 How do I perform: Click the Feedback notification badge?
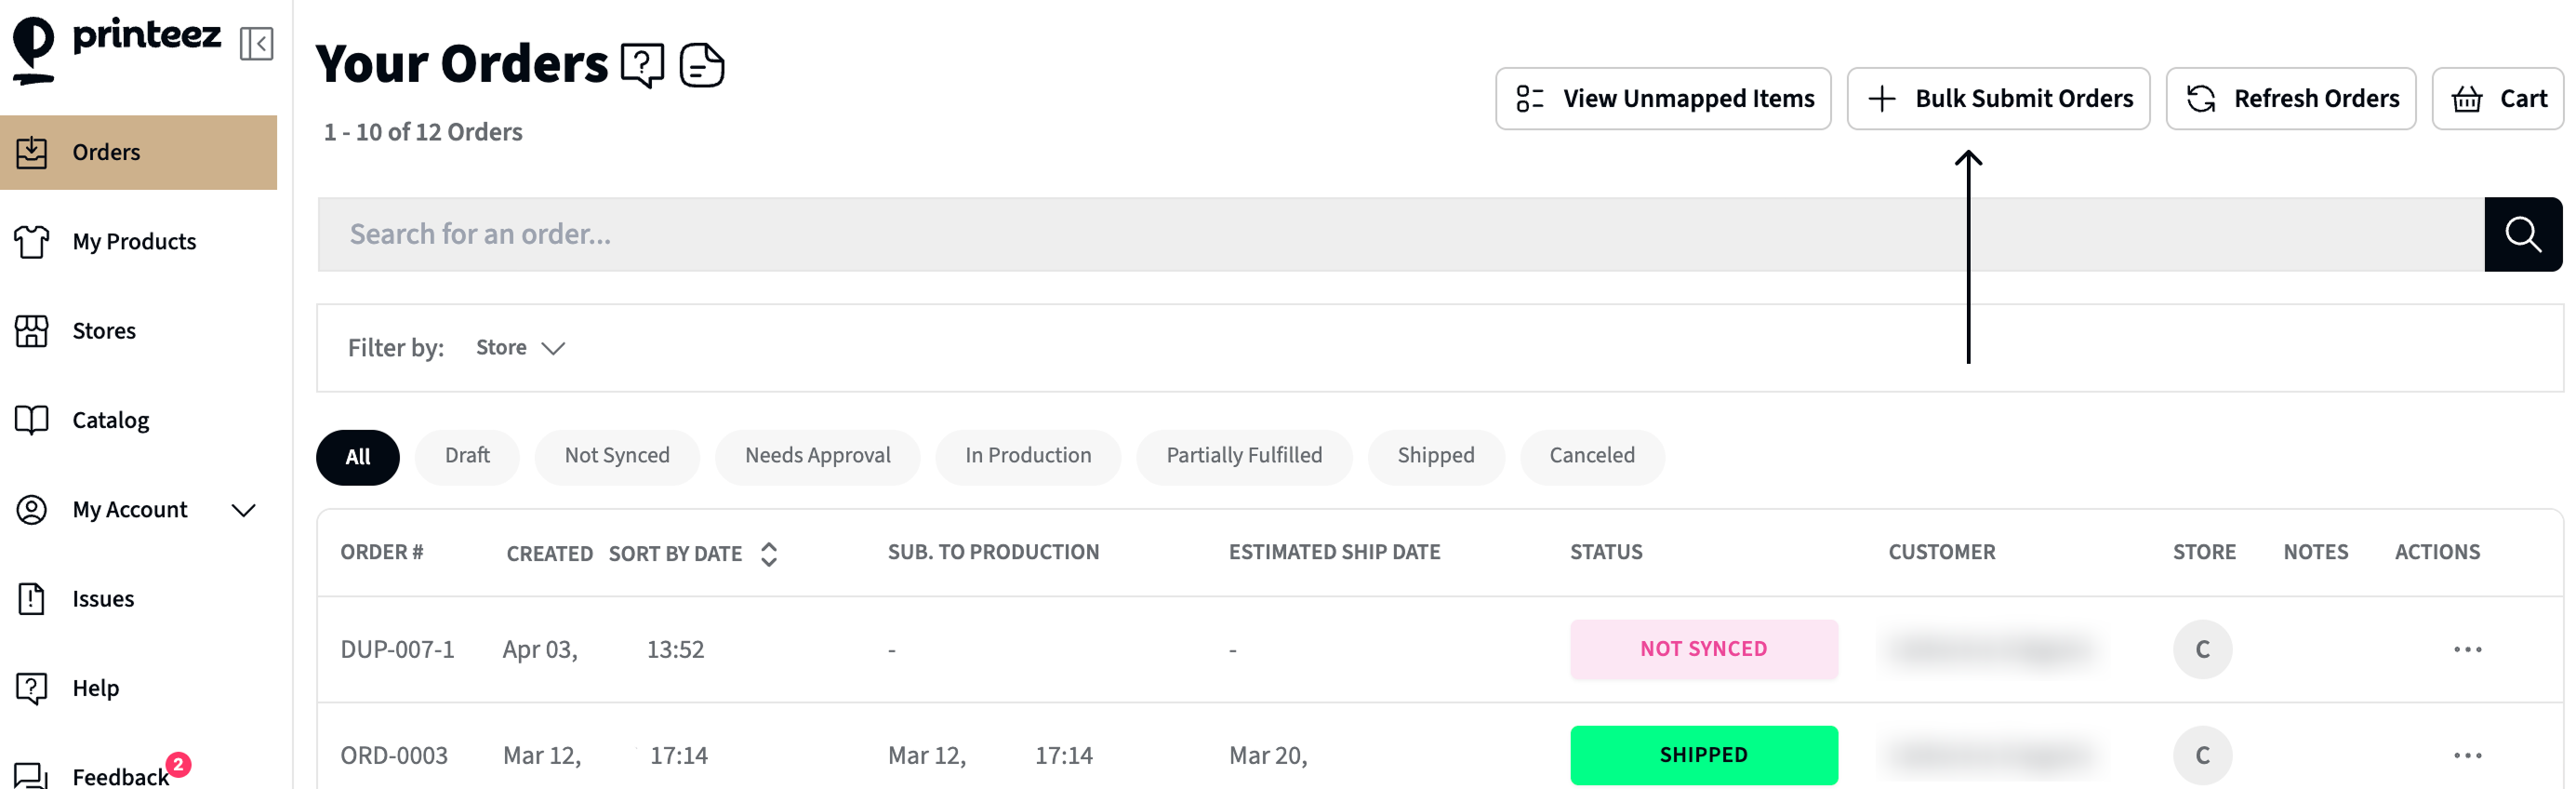pyautogui.click(x=178, y=764)
